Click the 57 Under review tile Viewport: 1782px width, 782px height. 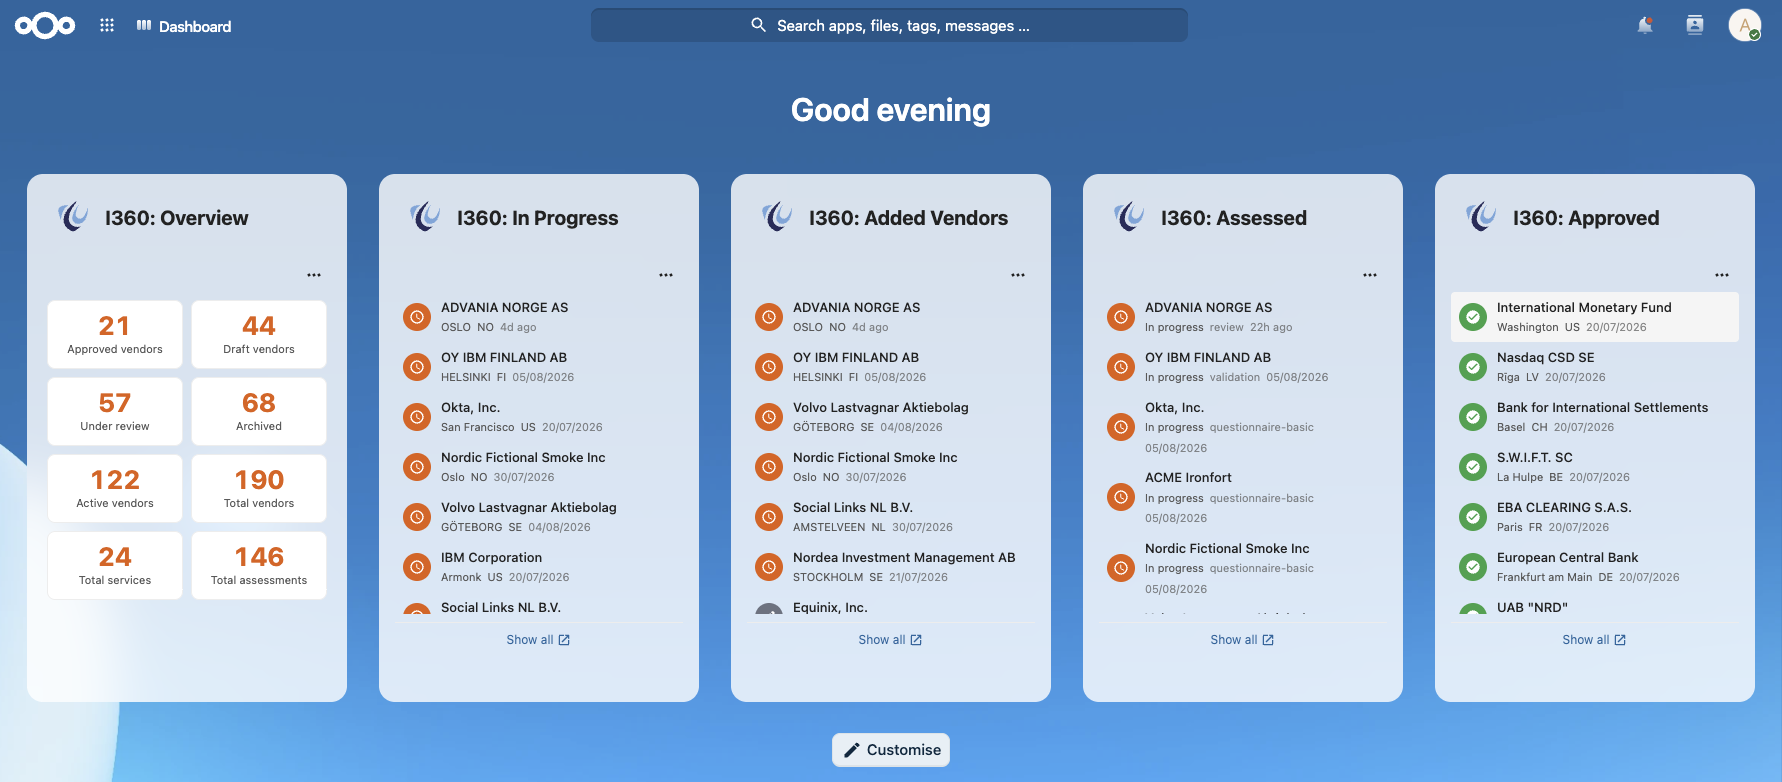[x=115, y=412]
